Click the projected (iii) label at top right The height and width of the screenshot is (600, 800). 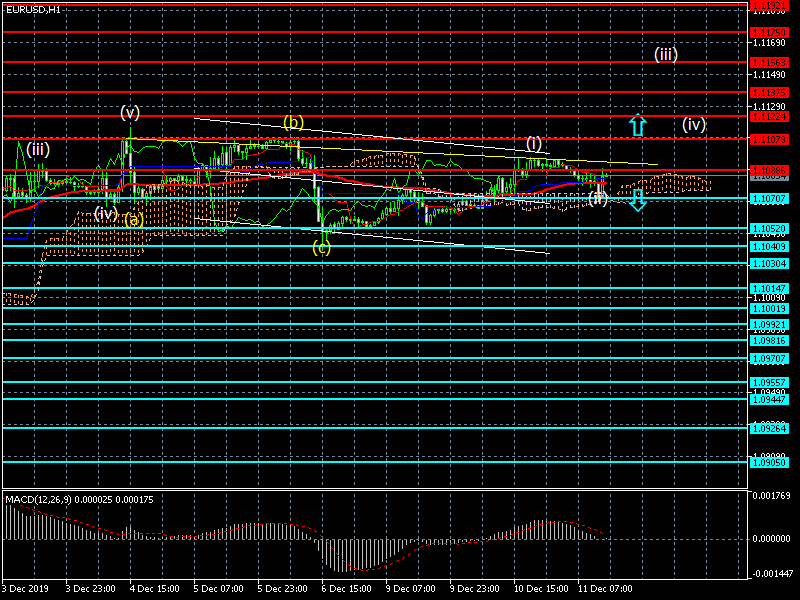pyautogui.click(x=666, y=54)
